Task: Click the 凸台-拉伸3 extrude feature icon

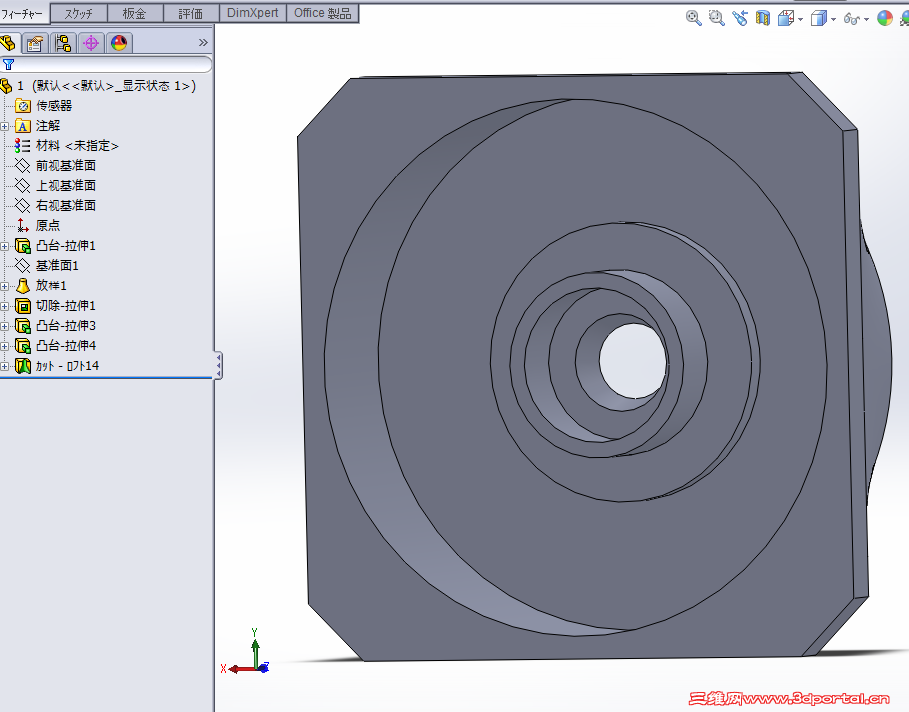Action: point(23,326)
